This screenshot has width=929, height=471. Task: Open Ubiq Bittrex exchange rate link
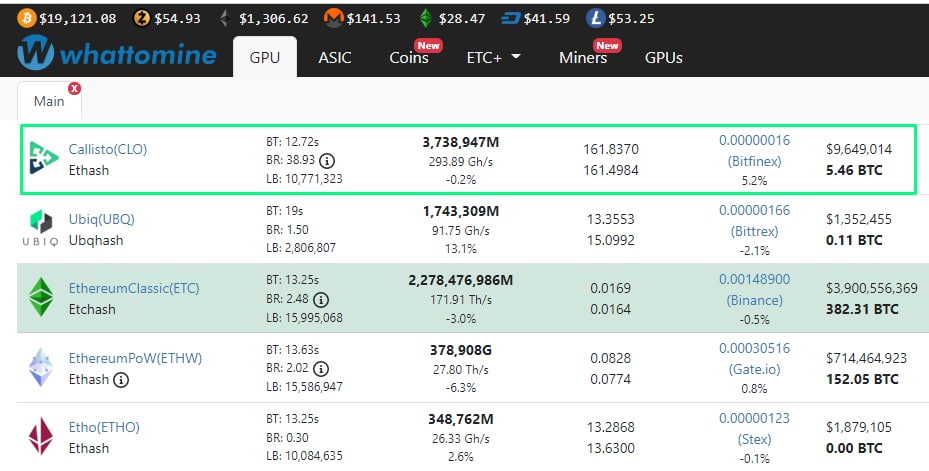click(x=754, y=220)
